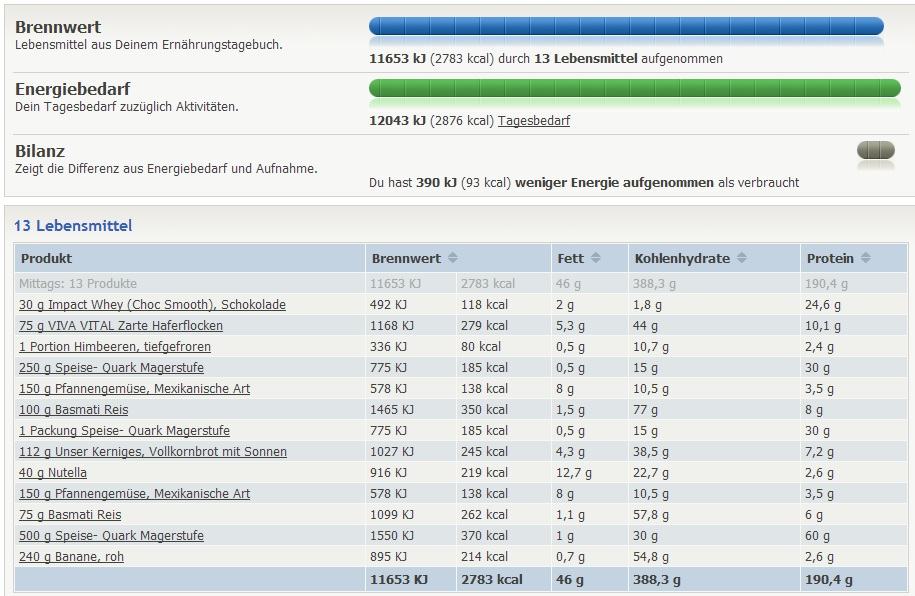Screen dimensions: 915x596
Task: Click the small gray Bilanz indicator bar
Action: tap(875, 150)
